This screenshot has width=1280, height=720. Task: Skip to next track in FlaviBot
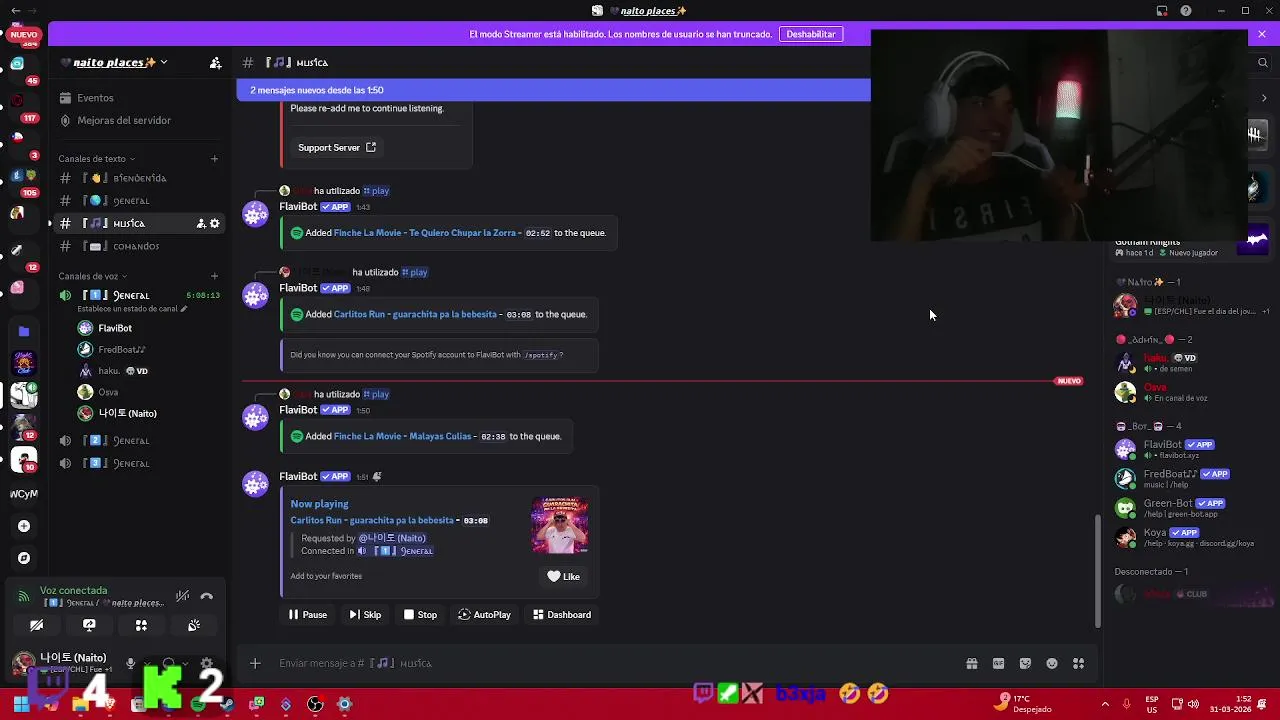[365, 615]
